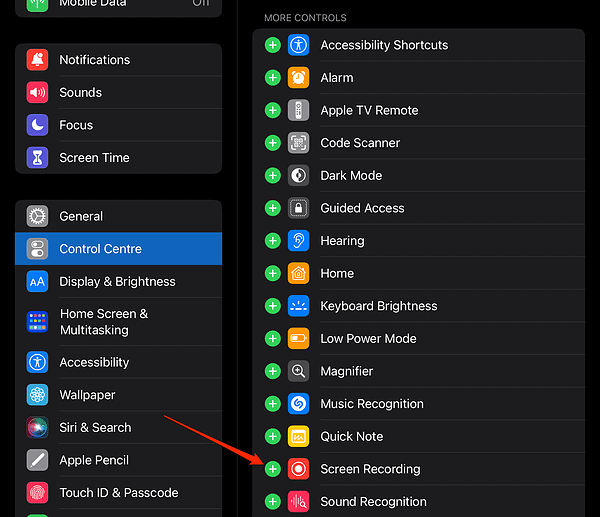600x517 pixels.
Task: Click the Code Scanner icon
Action: click(298, 143)
